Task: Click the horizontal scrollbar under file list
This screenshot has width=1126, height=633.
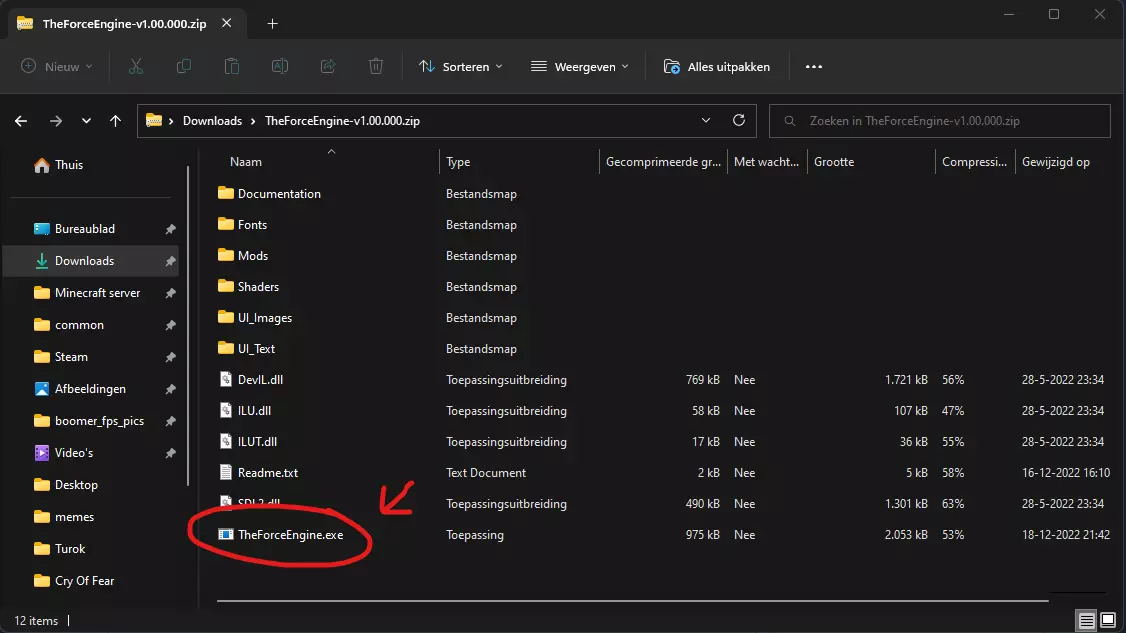Action: click(x=632, y=602)
